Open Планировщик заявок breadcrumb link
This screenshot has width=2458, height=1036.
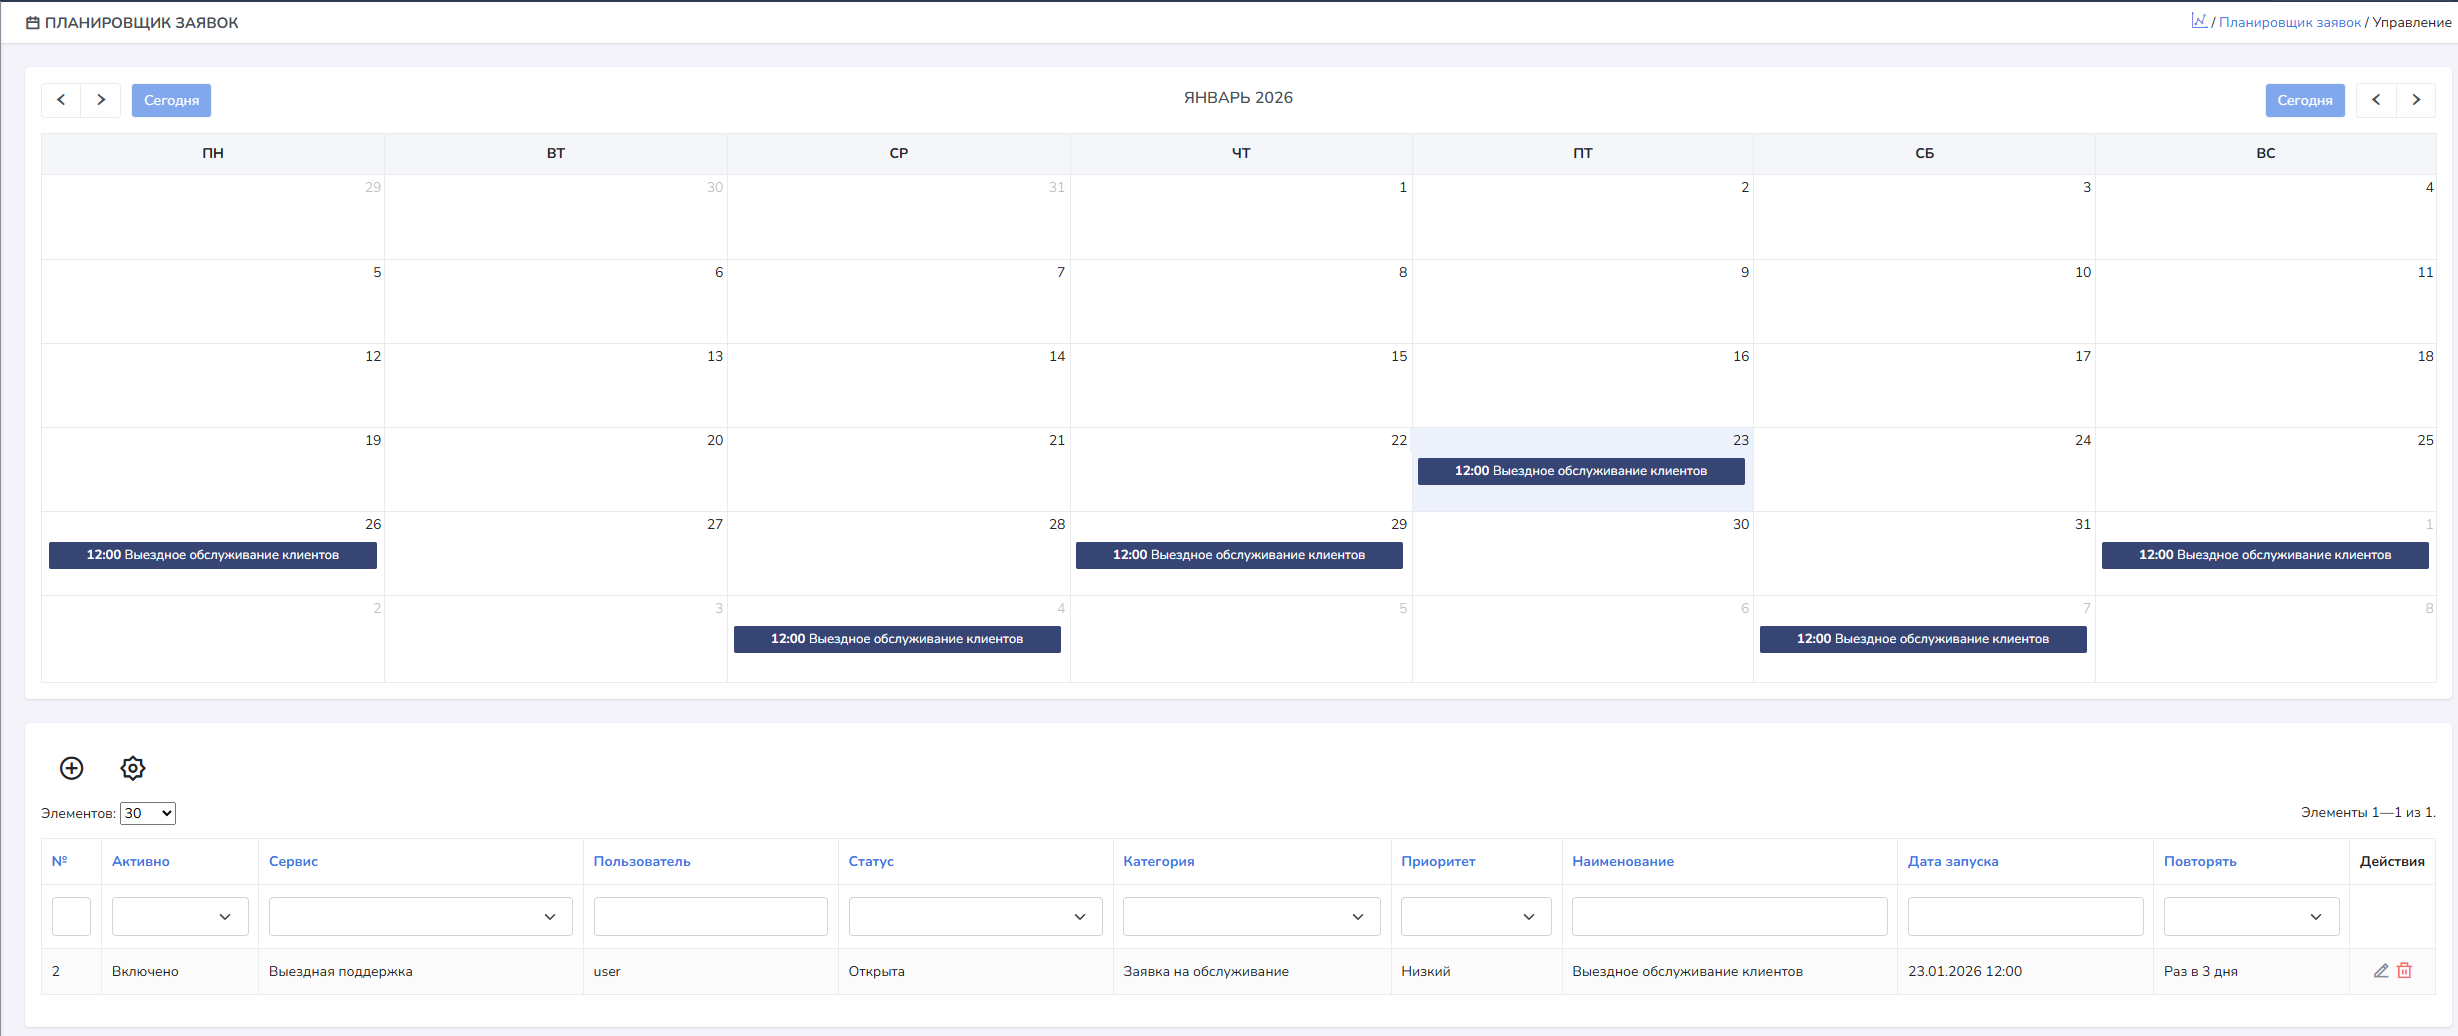(x=2289, y=22)
